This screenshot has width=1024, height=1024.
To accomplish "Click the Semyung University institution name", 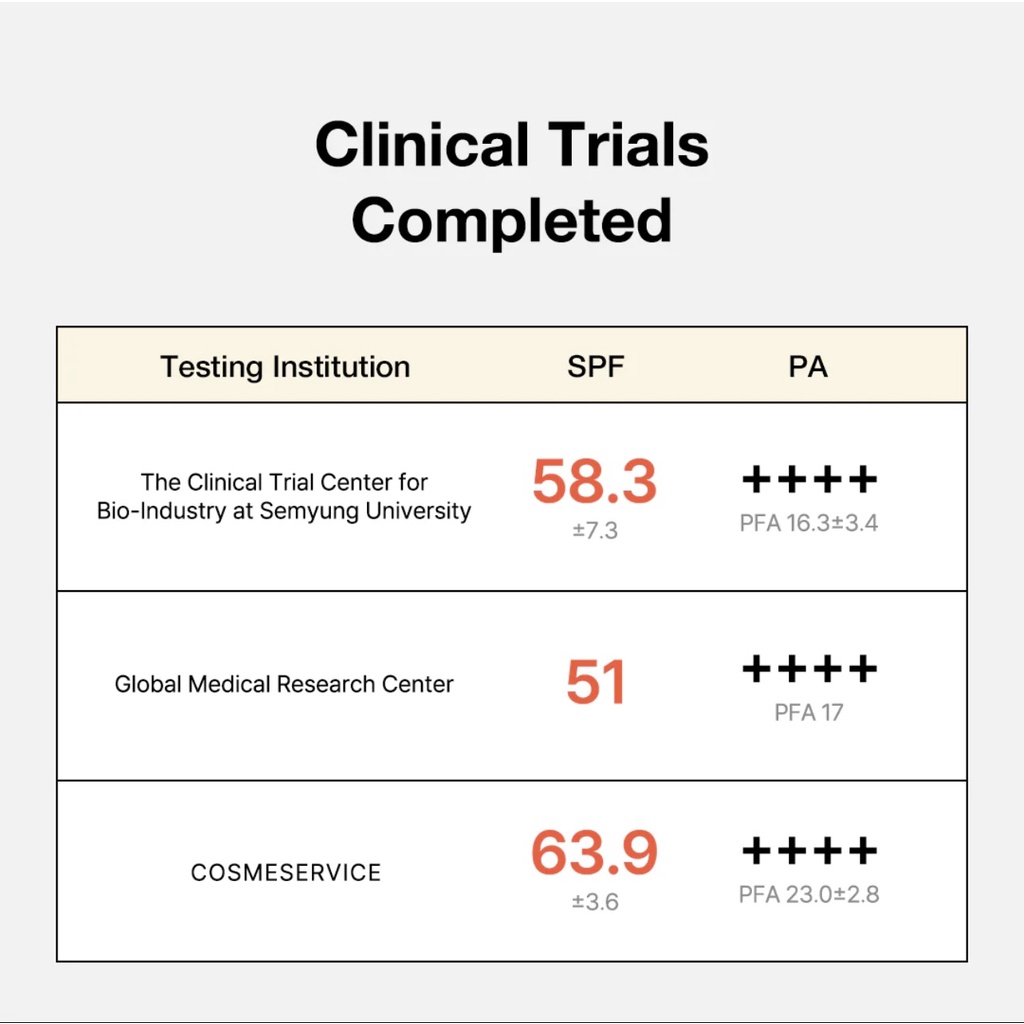I will point(284,497).
